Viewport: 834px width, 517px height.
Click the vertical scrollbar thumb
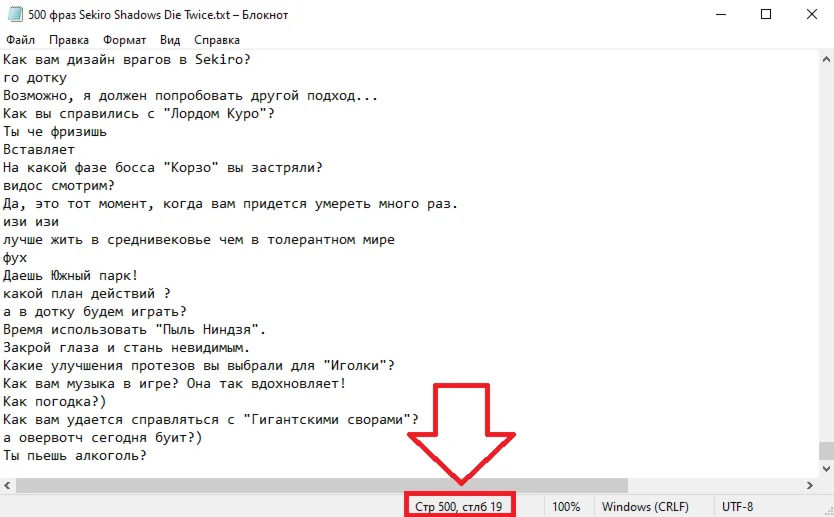coord(826,451)
